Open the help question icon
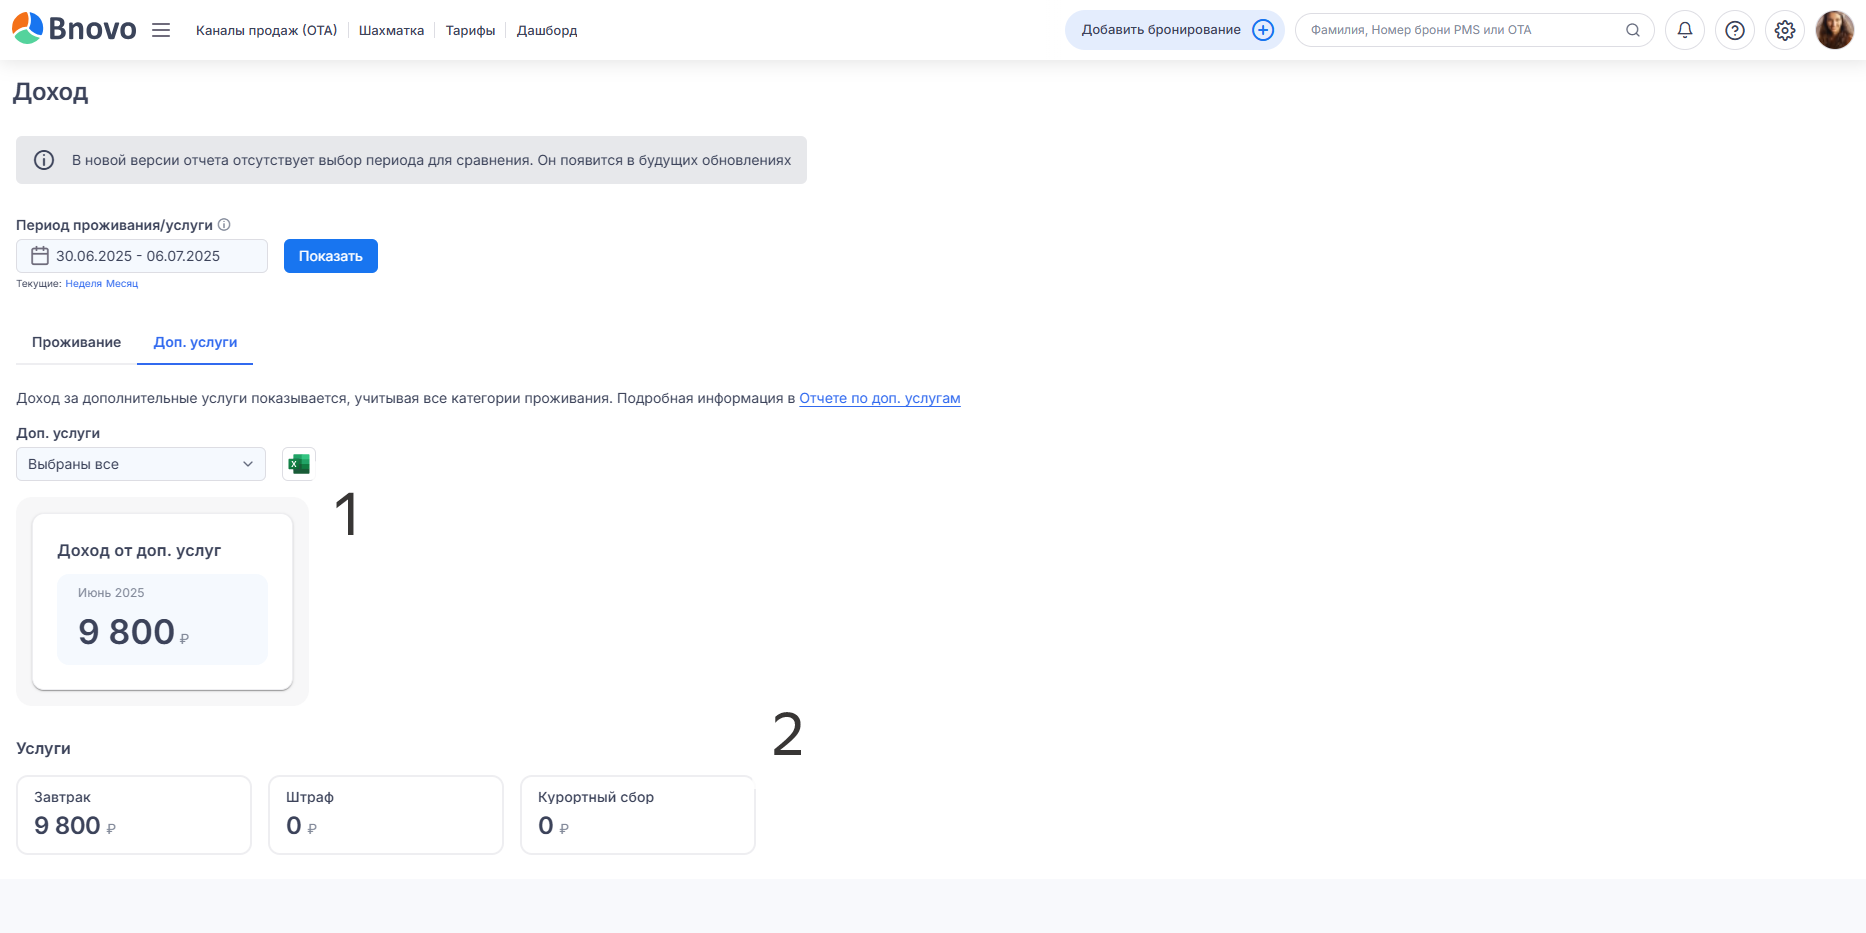This screenshot has height=933, width=1866. coord(1734,30)
